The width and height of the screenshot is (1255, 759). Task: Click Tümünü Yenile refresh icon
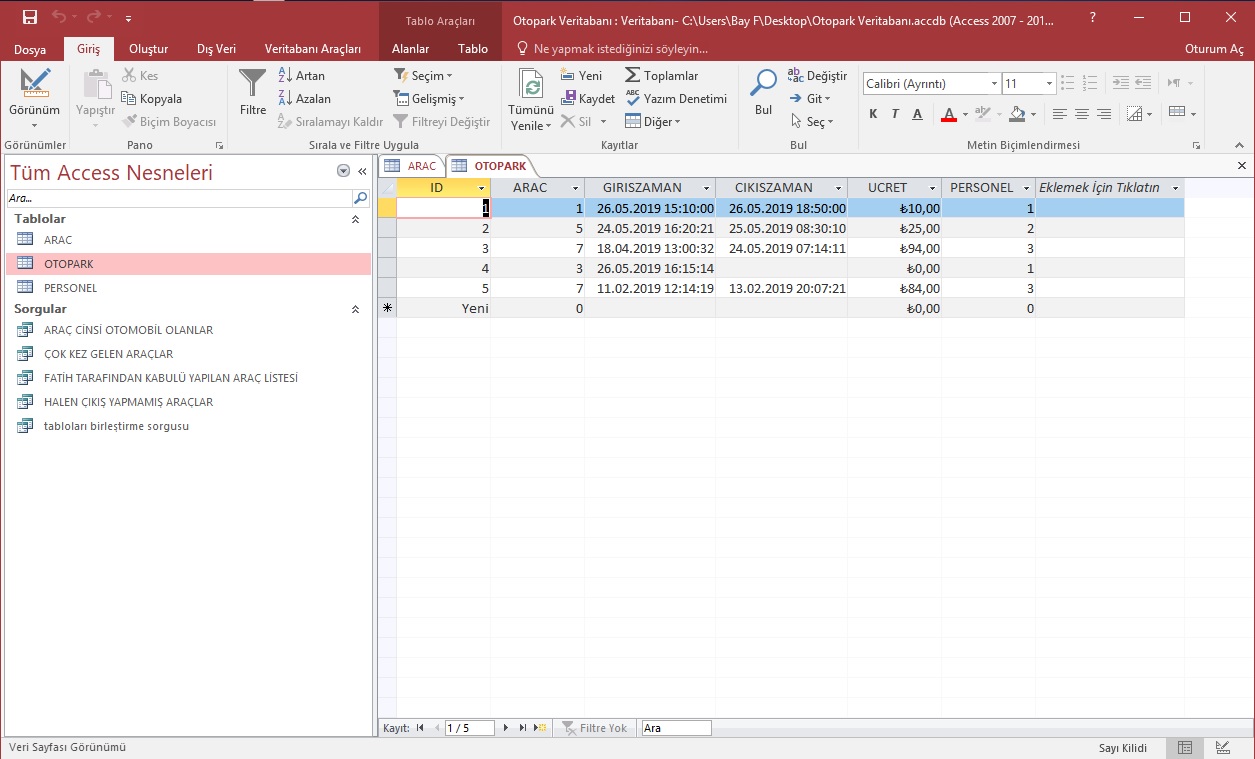pos(532,86)
